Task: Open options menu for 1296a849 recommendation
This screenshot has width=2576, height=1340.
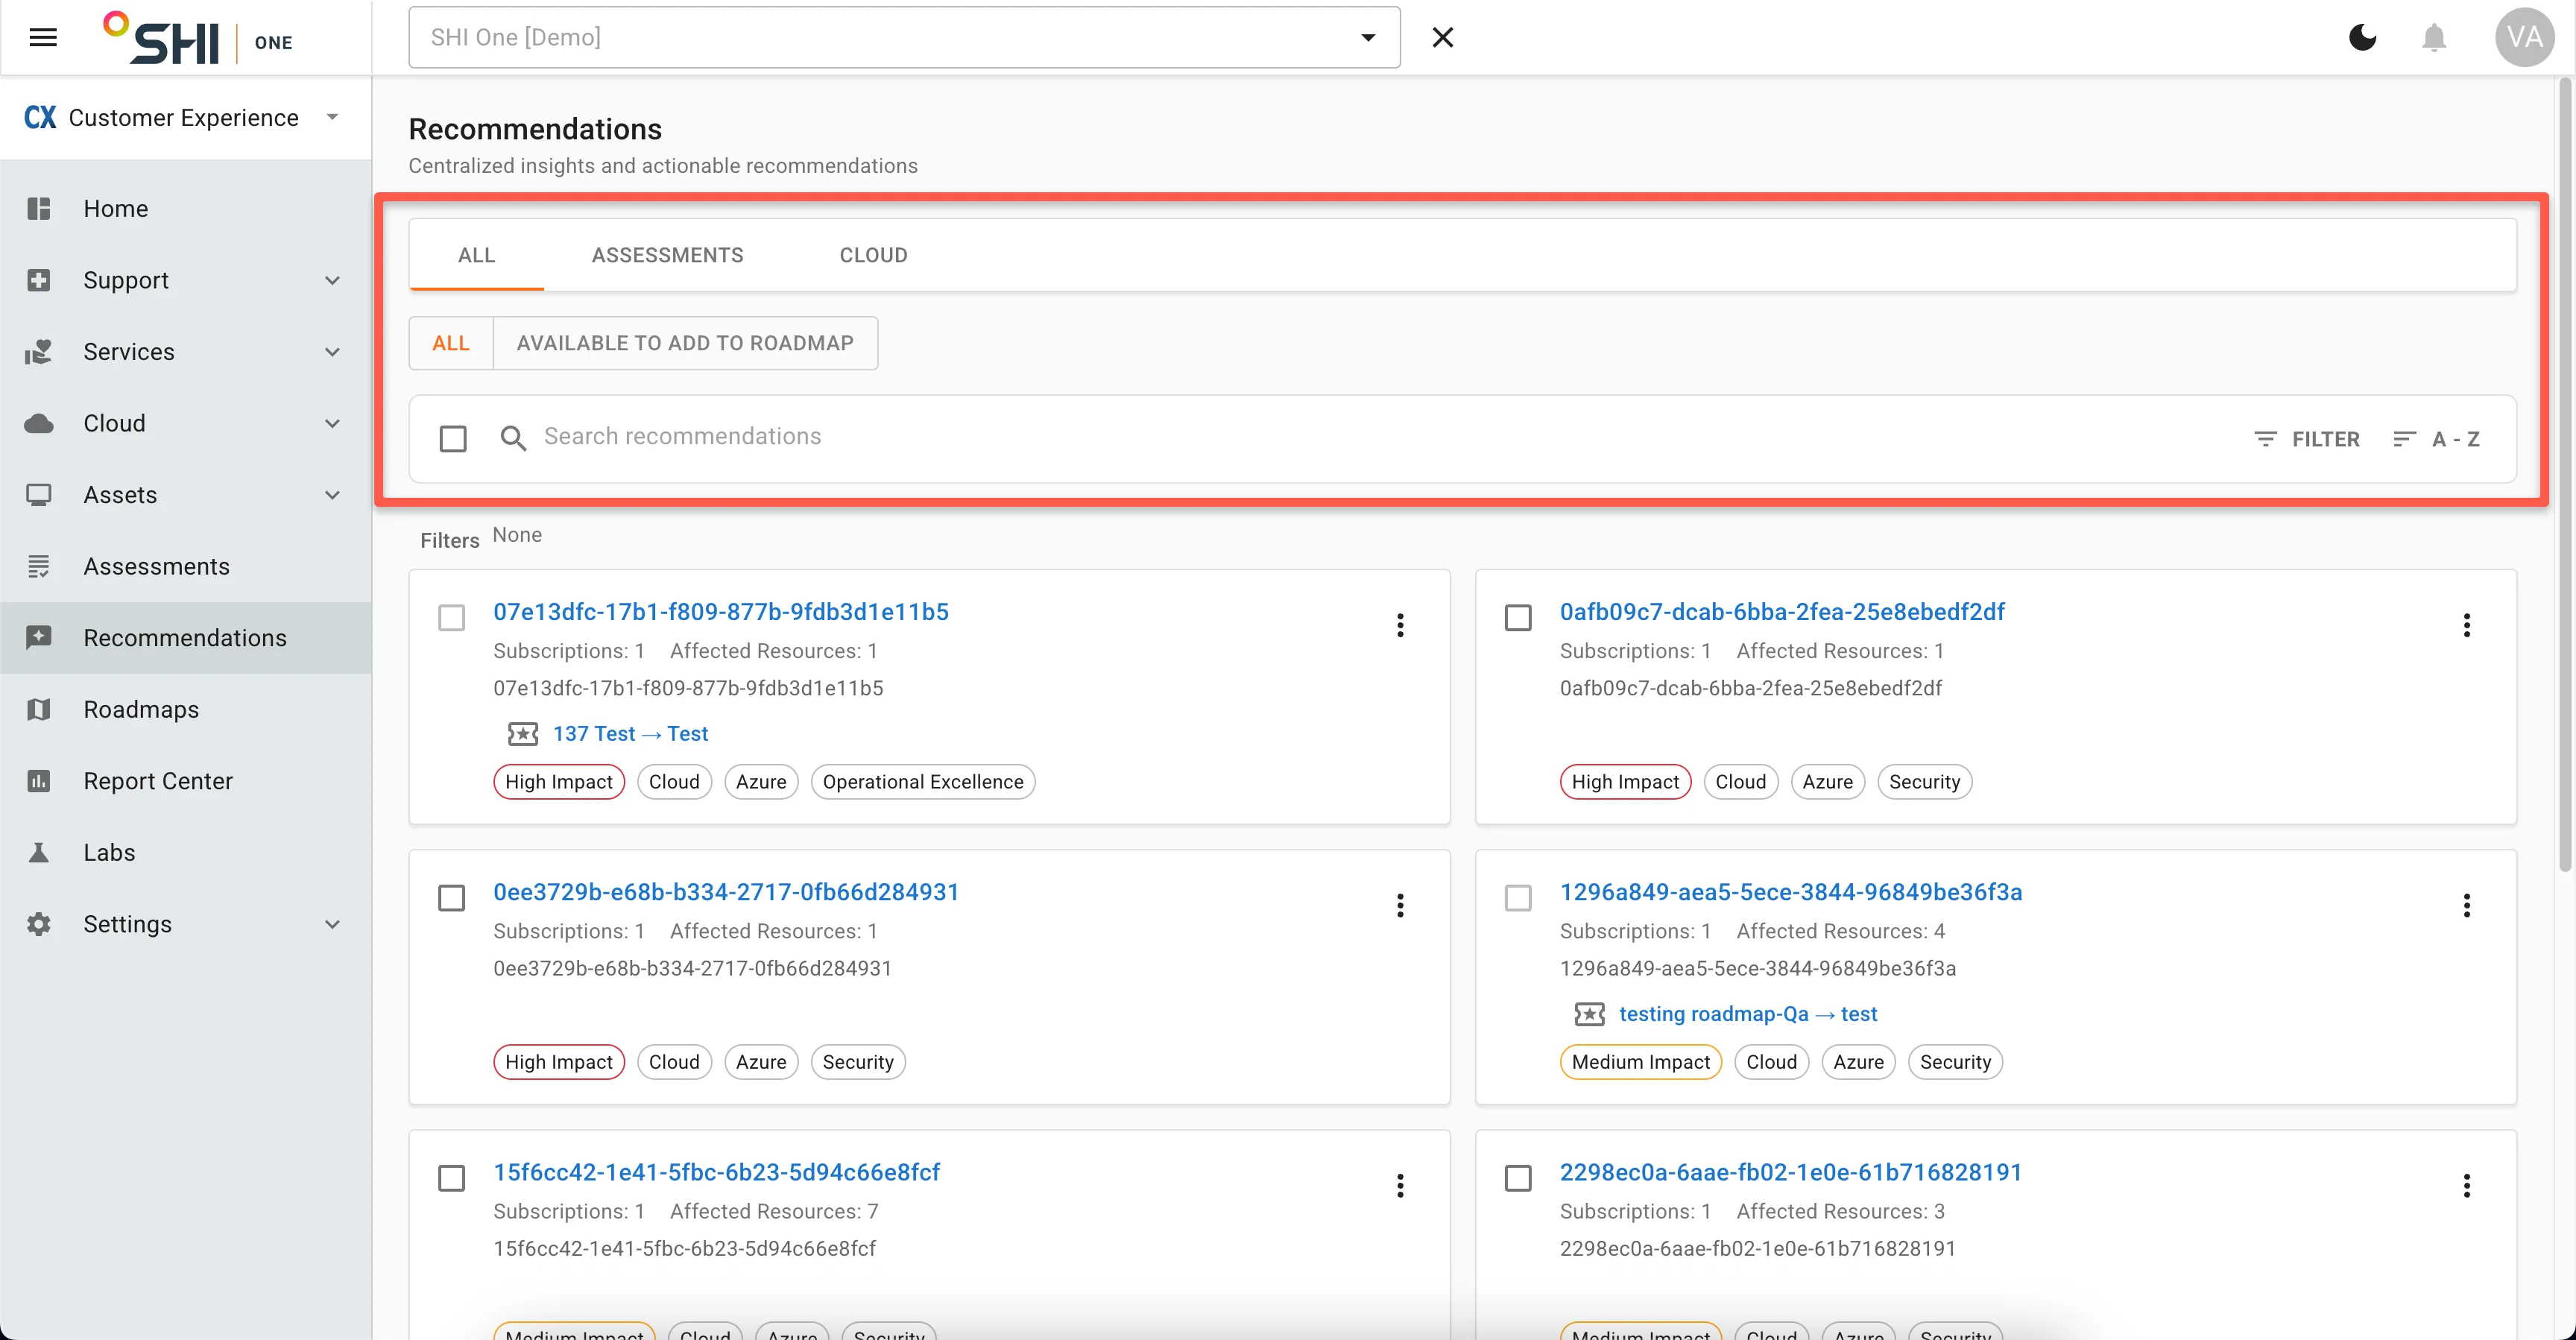Action: 2466,905
